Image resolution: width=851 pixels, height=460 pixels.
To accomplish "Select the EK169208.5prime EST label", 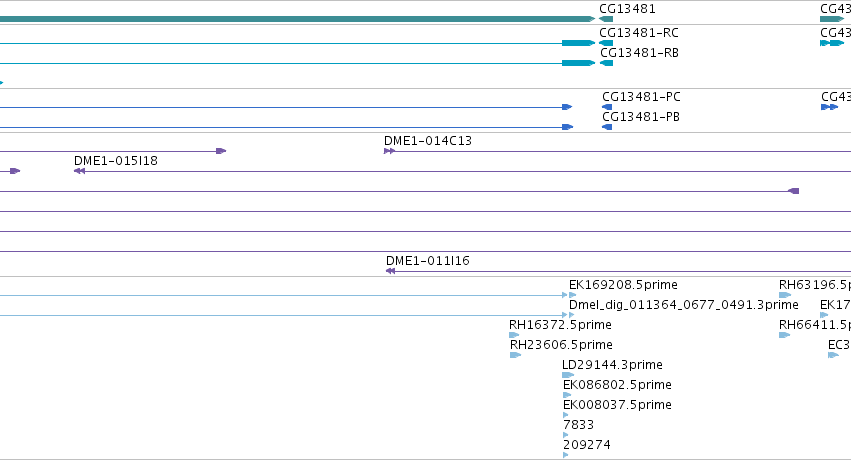I will [x=623, y=285].
